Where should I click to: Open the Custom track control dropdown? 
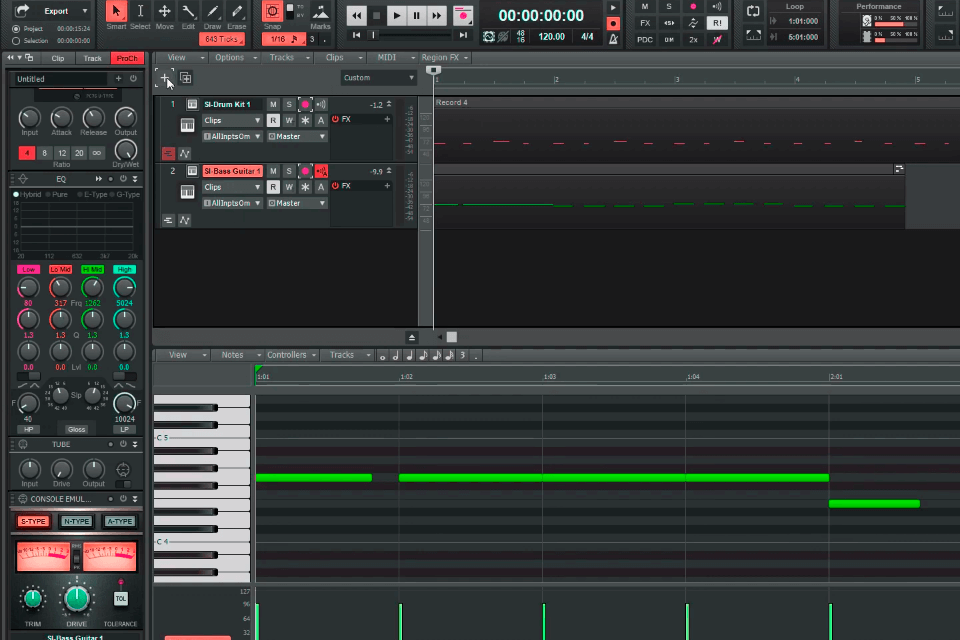(x=378, y=78)
